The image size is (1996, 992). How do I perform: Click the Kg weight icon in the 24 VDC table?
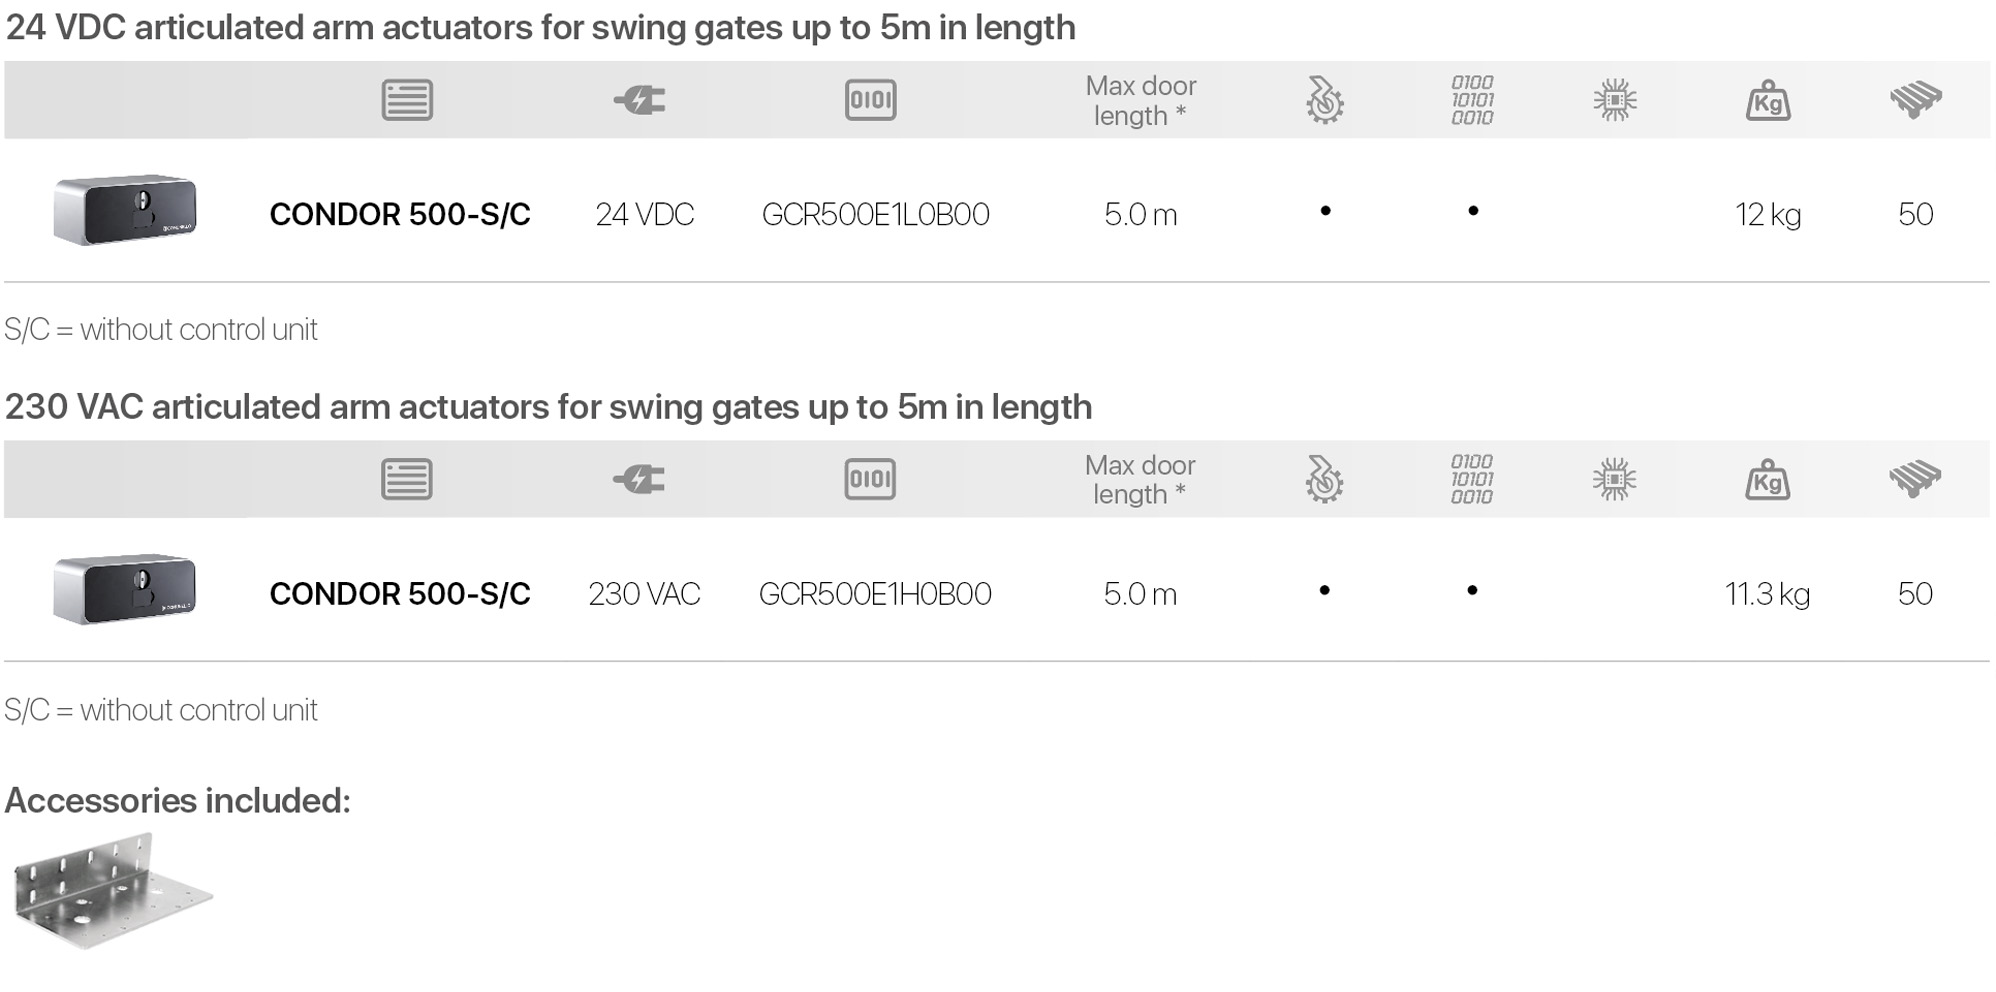point(1767,101)
